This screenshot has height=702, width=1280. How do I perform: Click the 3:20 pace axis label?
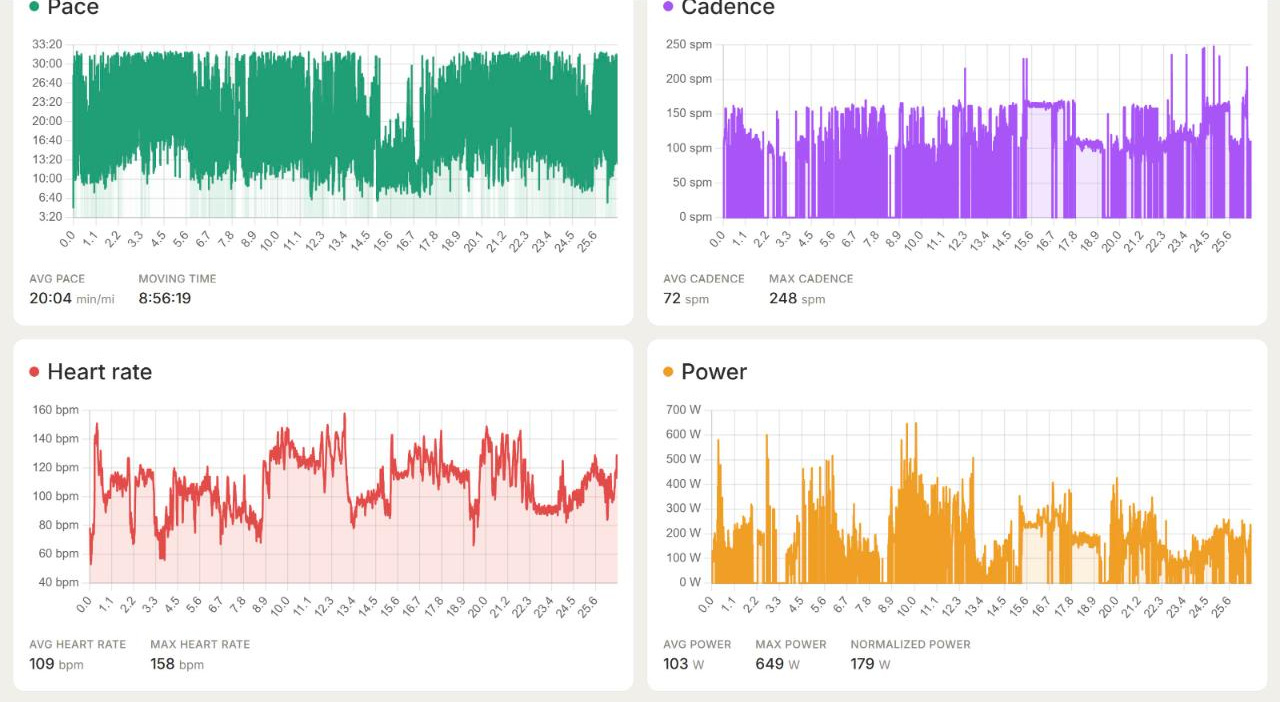pyautogui.click(x=50, y=216)
